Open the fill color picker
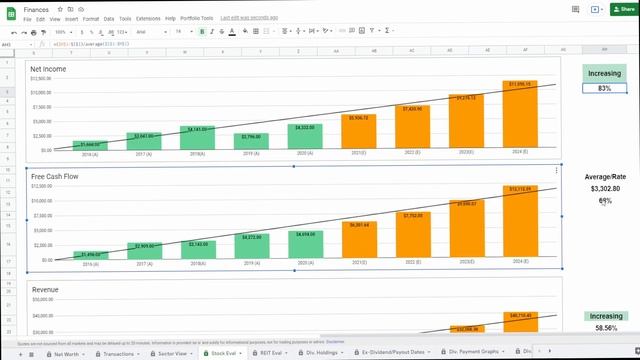This screenshot has width=640, height=360. 245,31
